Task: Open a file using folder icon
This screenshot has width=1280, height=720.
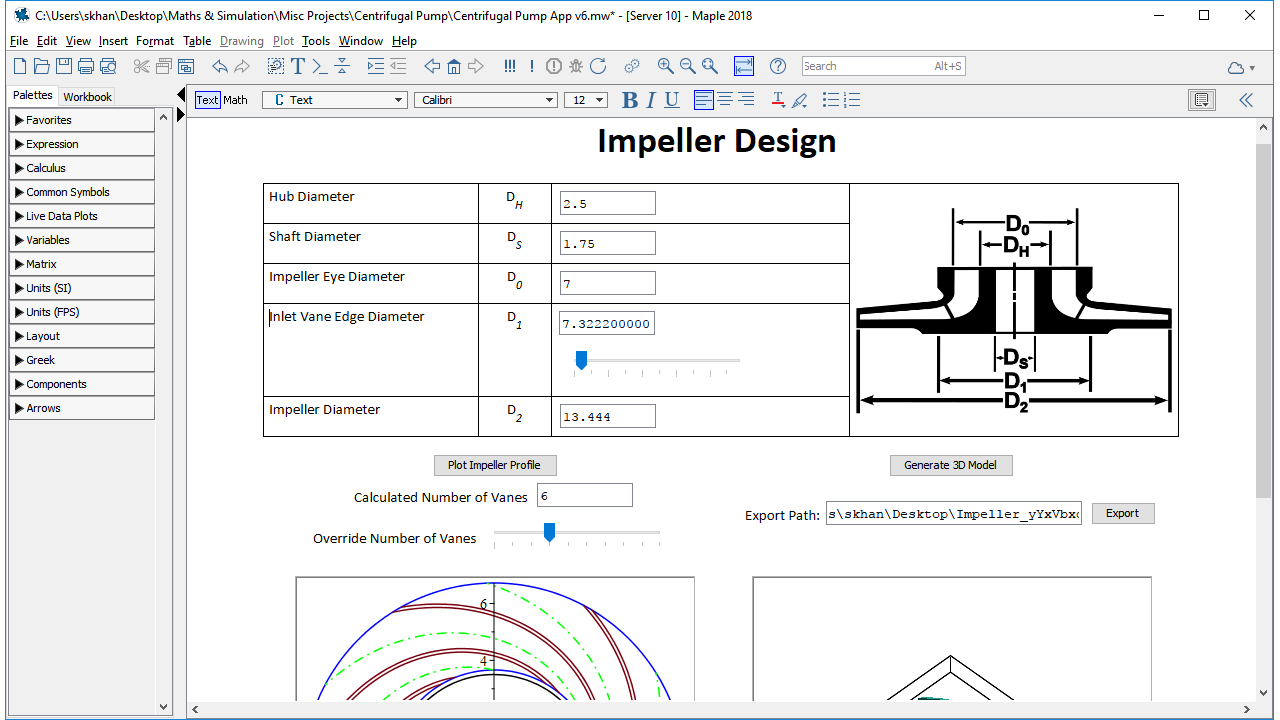Action: (x=41, y=66)
